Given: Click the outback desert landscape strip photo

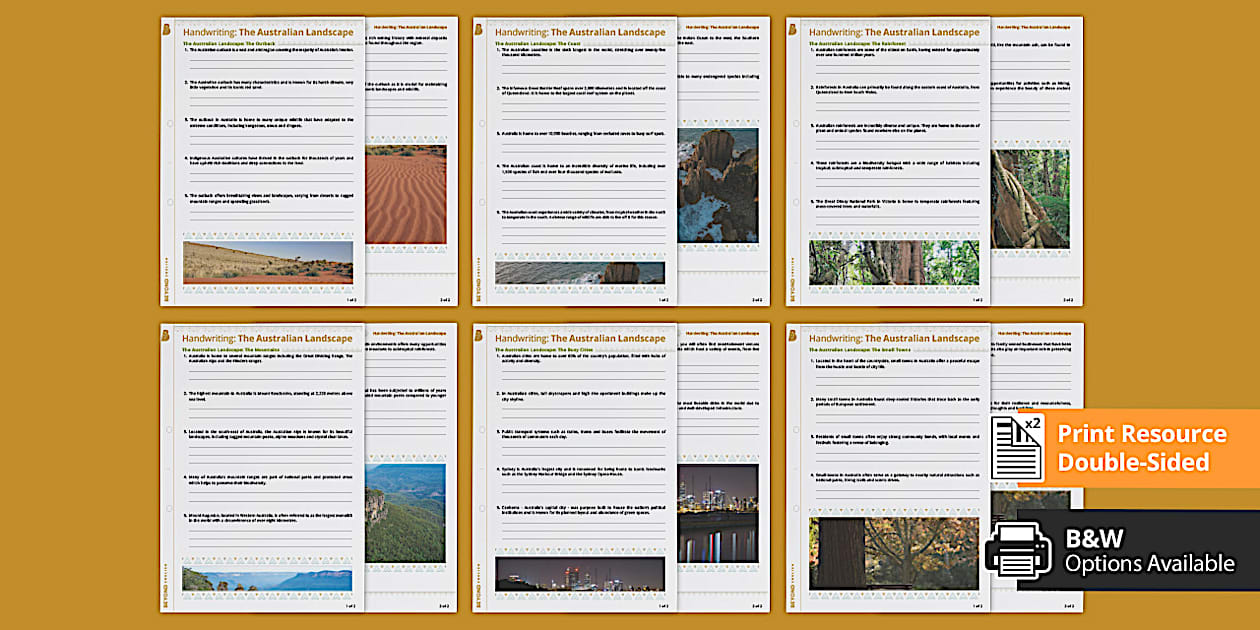Looking at the screenshot, I should click(x=267, y=262).
